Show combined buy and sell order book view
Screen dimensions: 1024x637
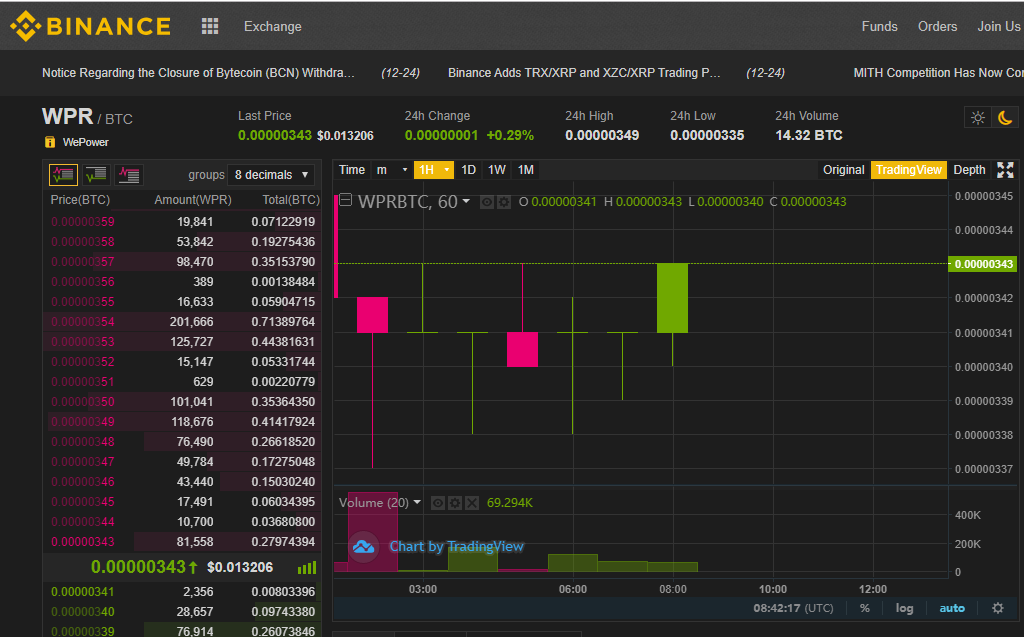pos(63,174)
